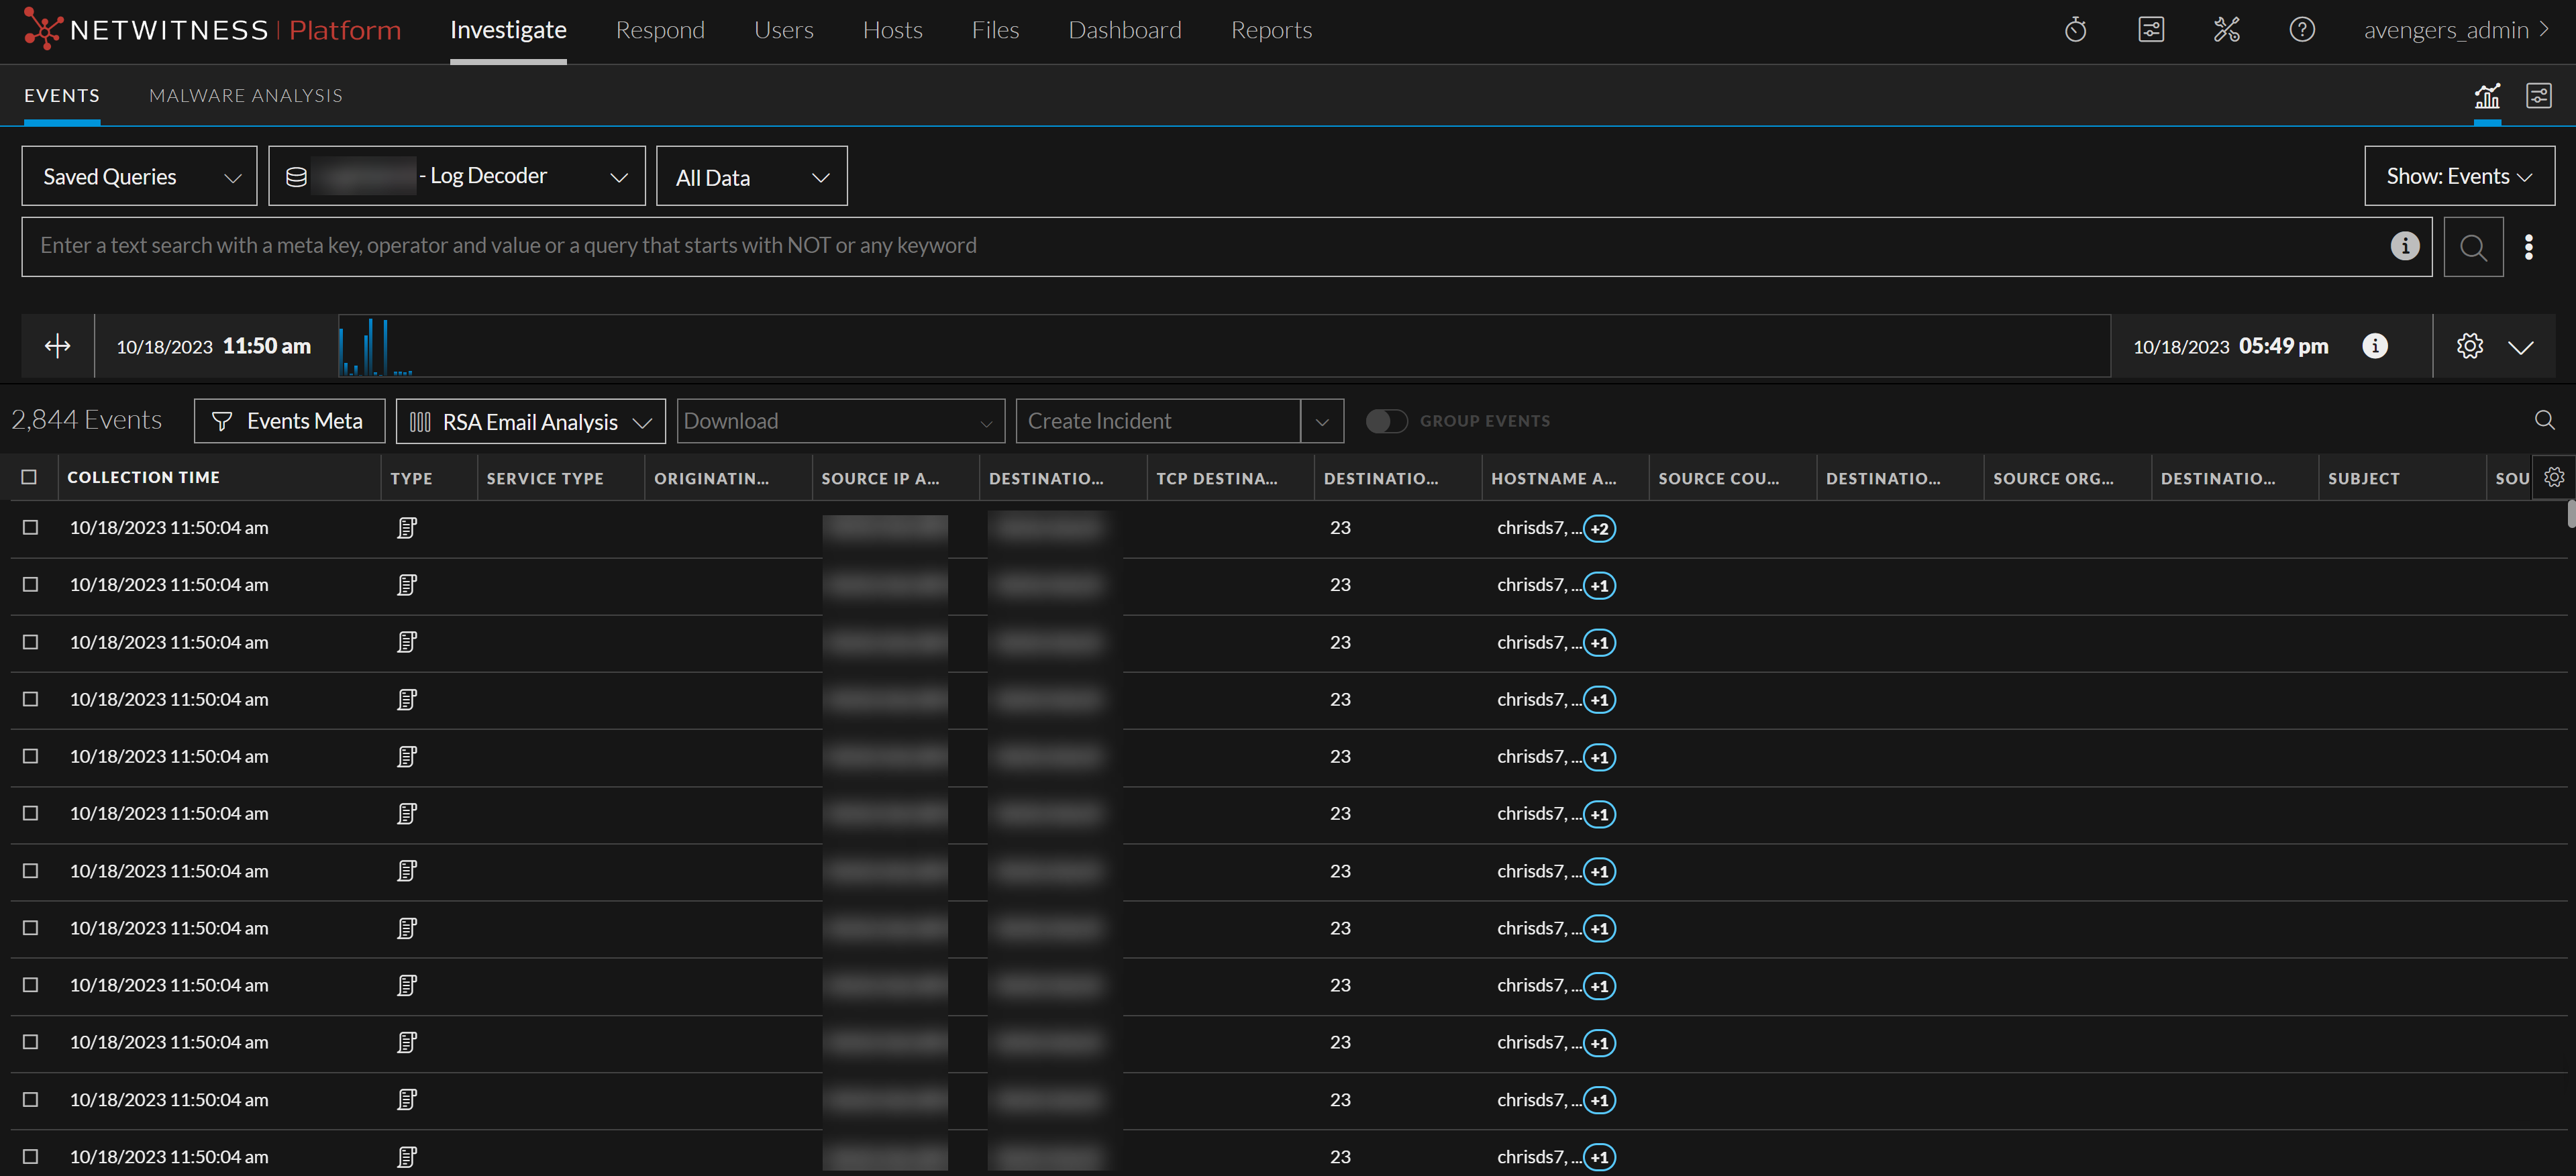Screen dimensions: 2576x1176
Task: Click the column settings gear in table header
Action: (x=2554, y=477)
